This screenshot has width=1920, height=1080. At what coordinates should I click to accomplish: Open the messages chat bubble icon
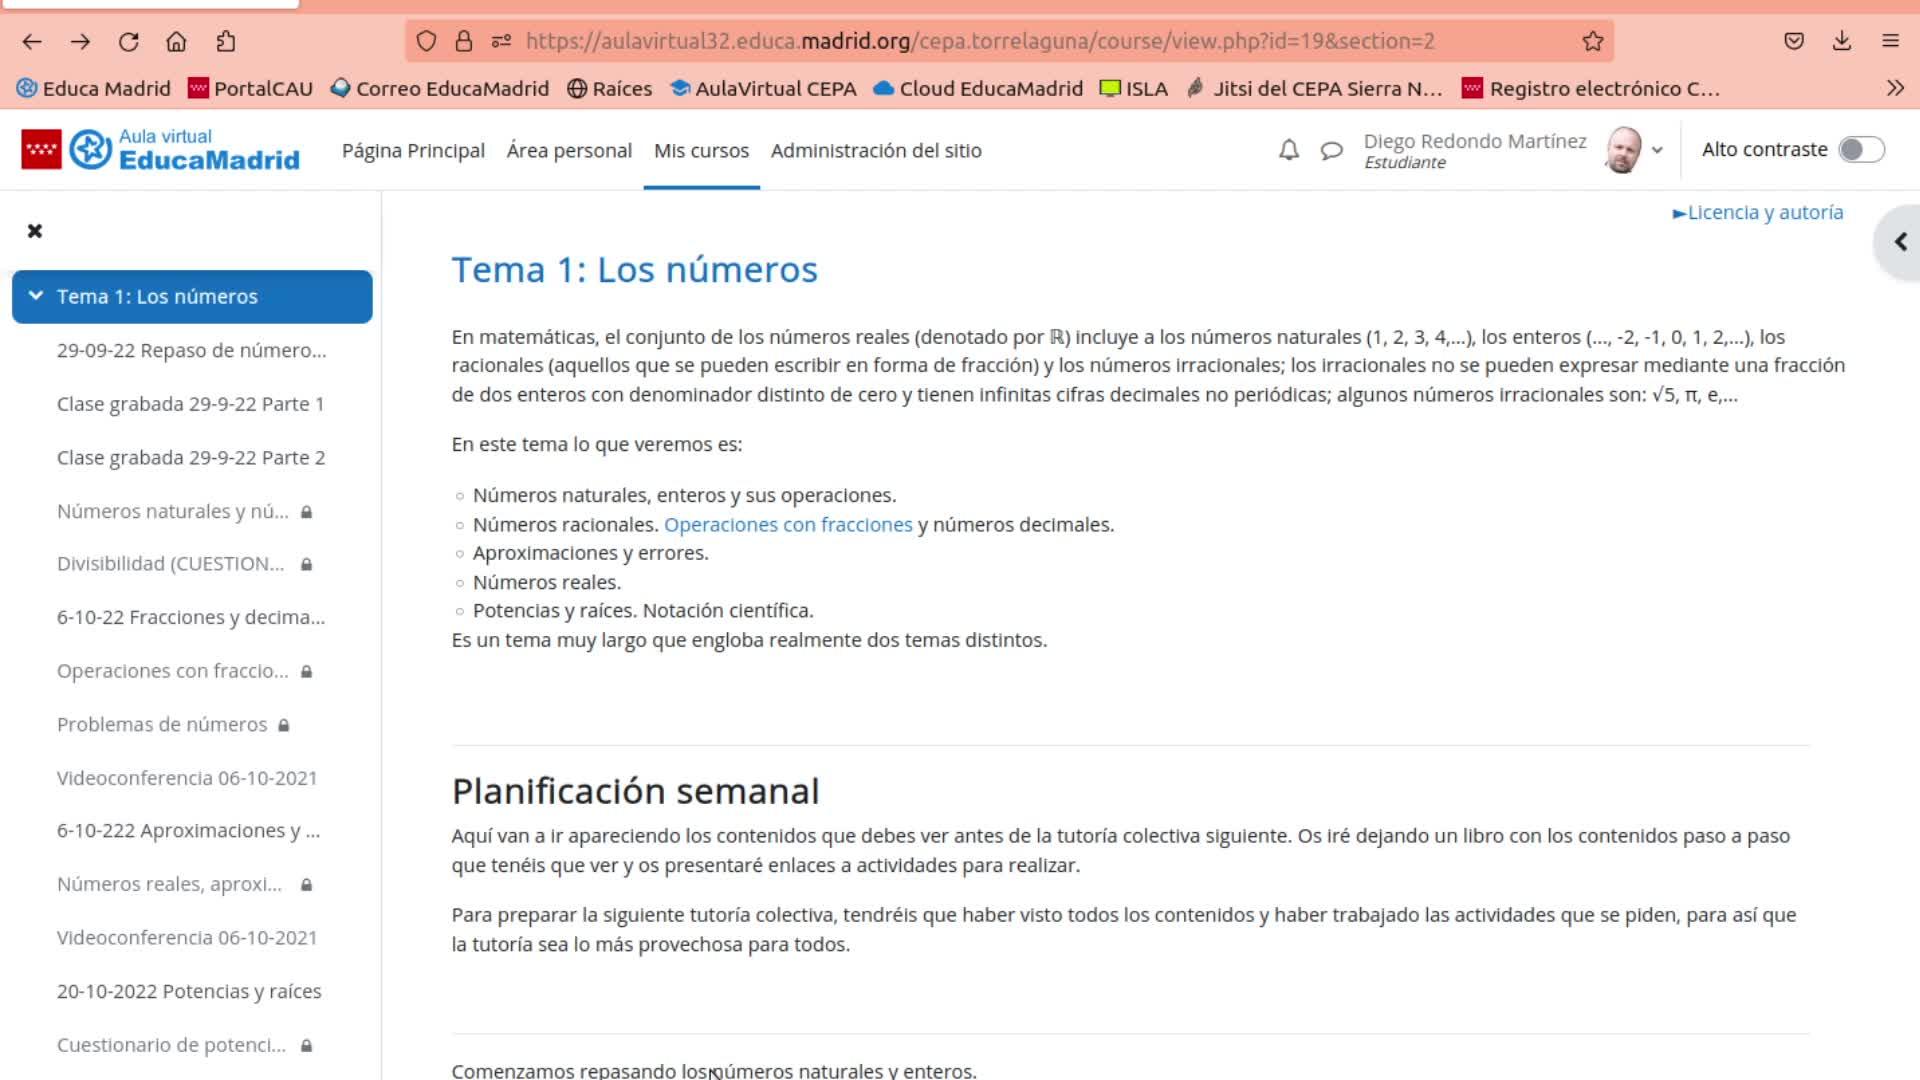(1331, 150)
